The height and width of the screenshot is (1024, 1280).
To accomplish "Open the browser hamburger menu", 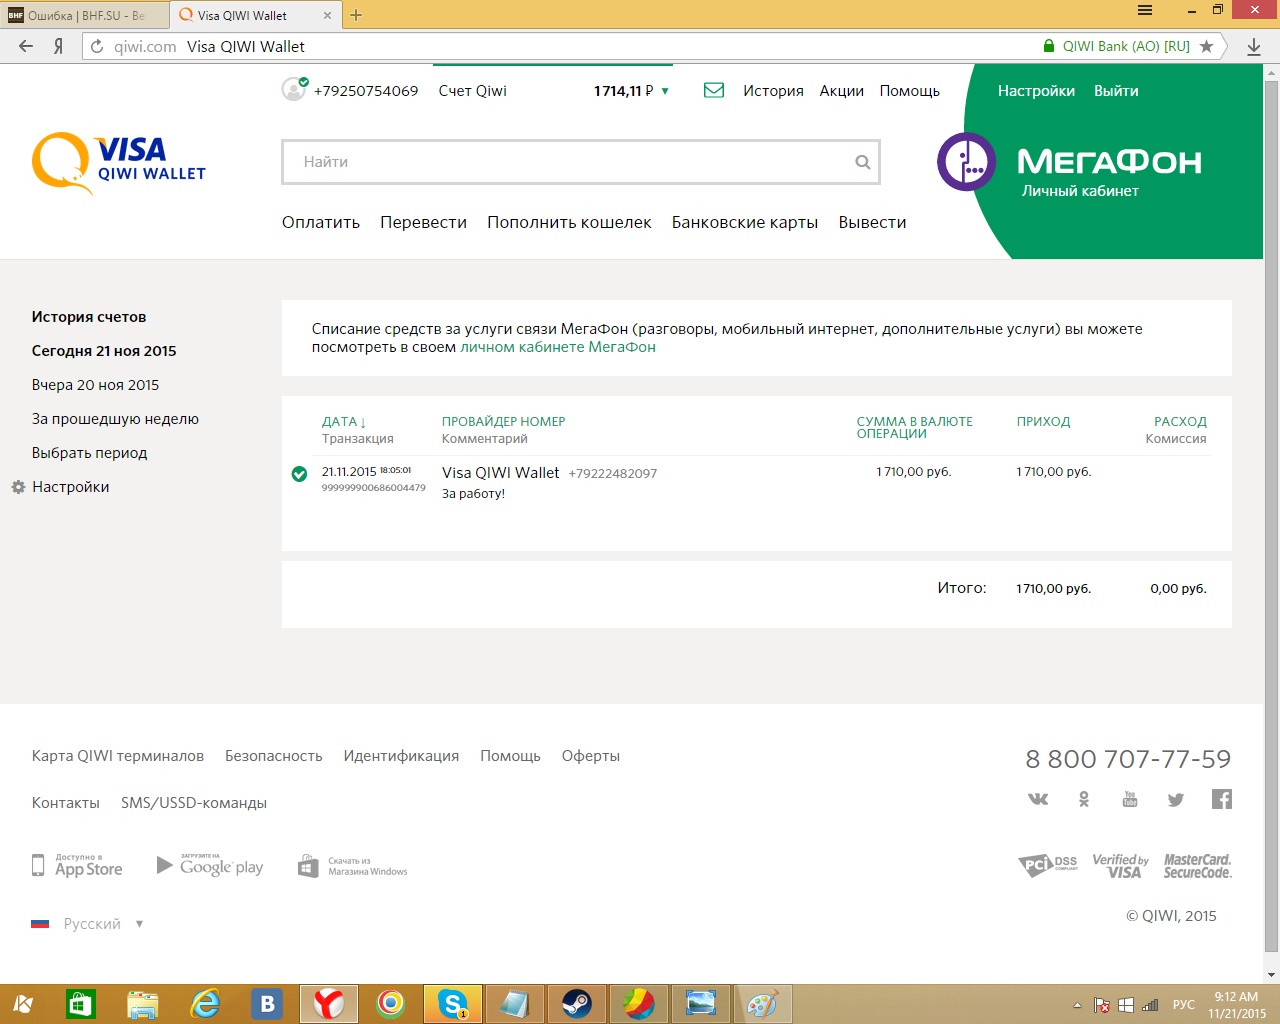I will pos(1145,10).
